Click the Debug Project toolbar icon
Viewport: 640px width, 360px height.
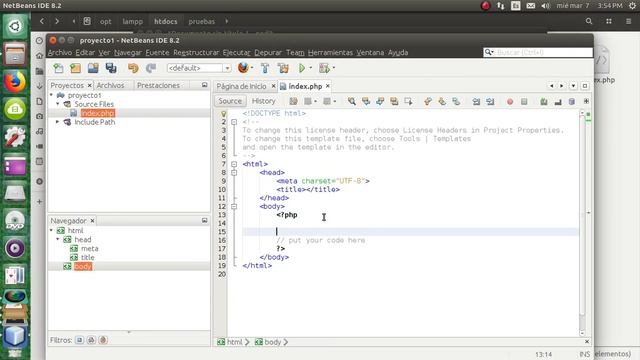(324, 68)
